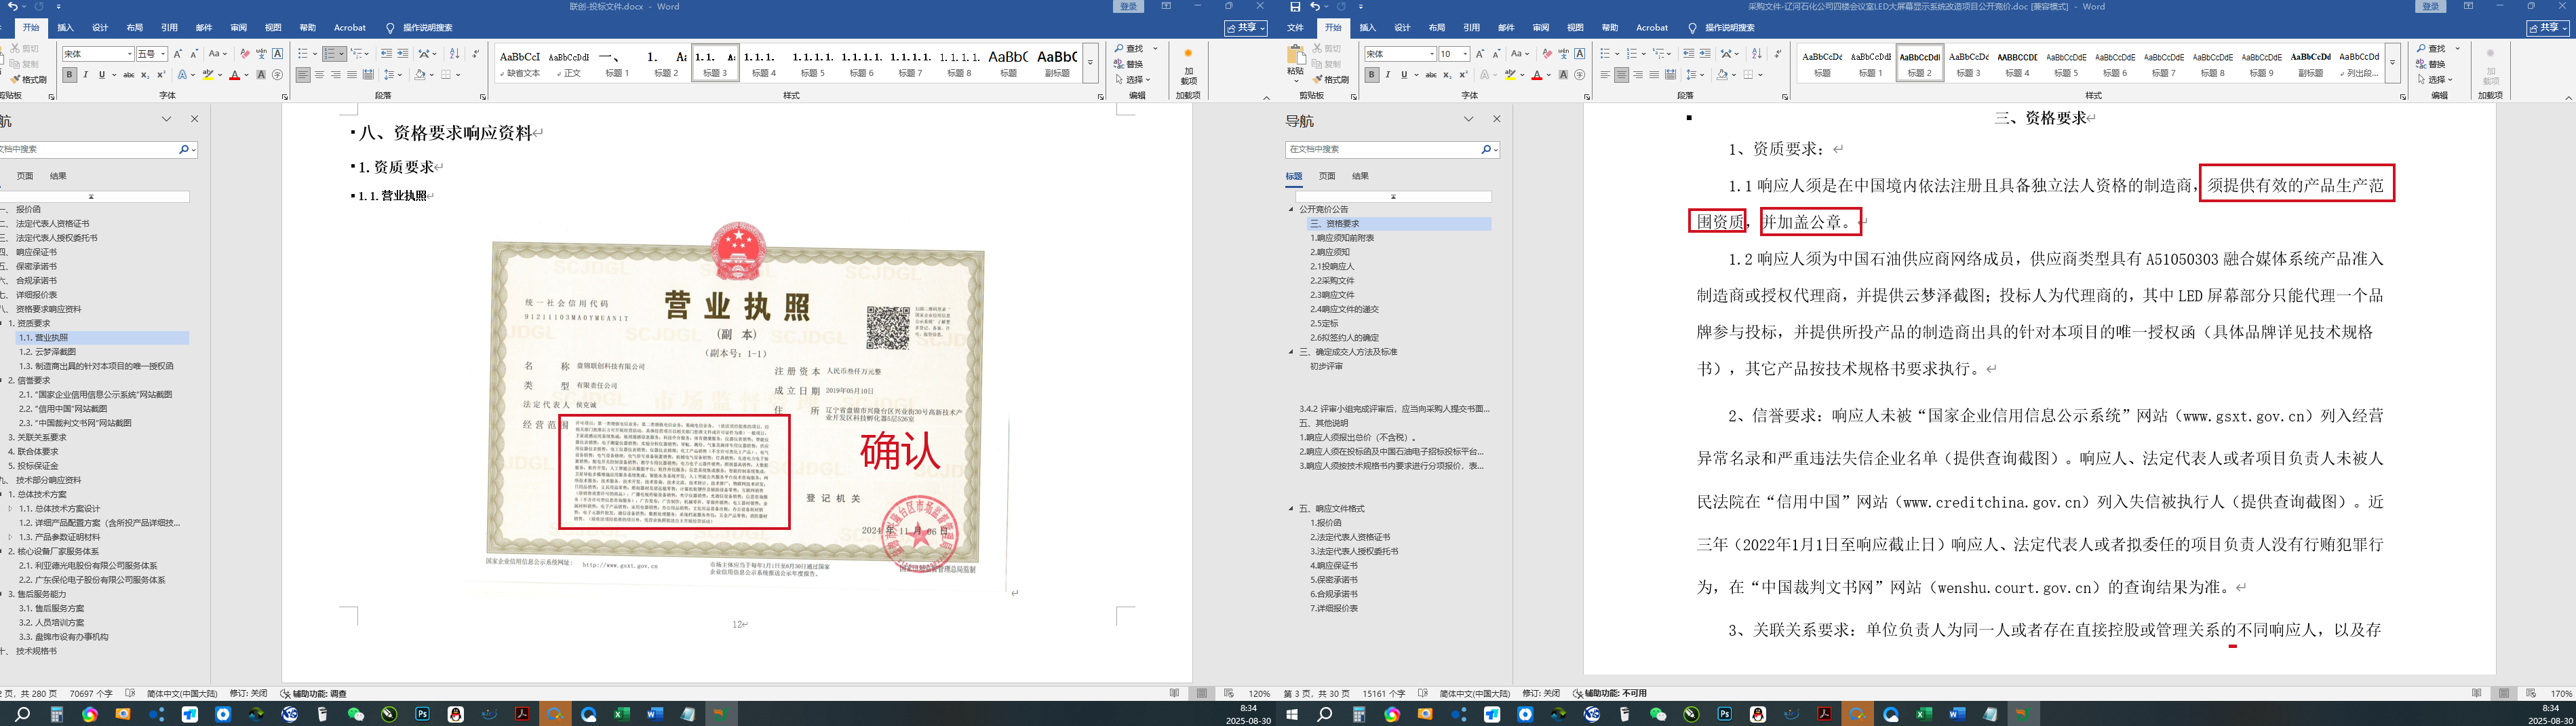
Task: Open WeChat from the left monitor taskbar
Action: coord(355,714)
